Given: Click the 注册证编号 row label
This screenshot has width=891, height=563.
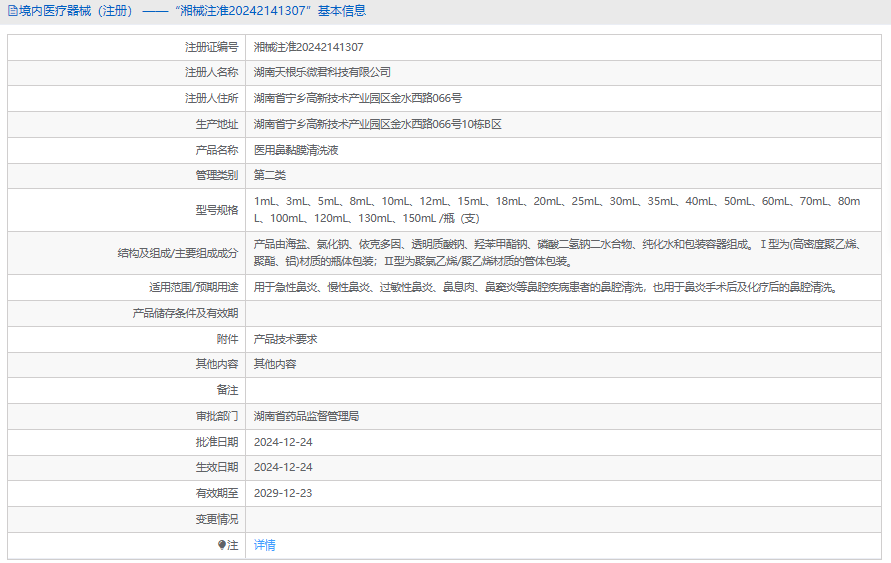Looking at the screenshot, I should 211,47.
